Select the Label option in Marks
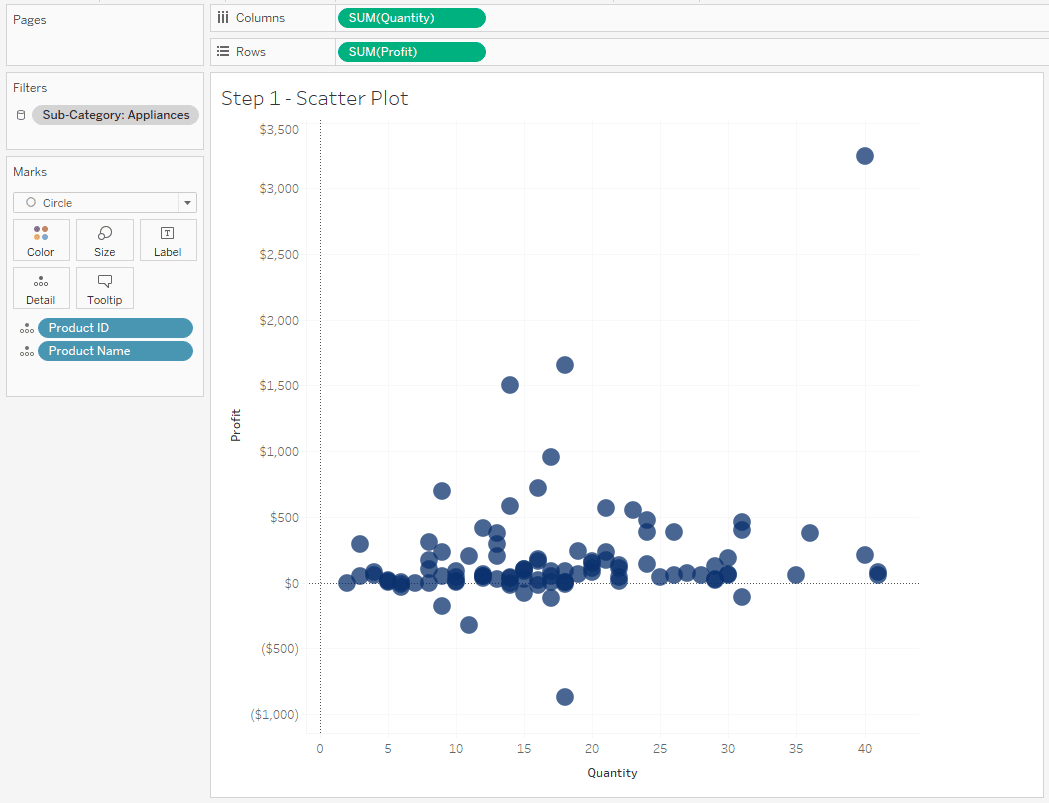Screen dimensions: 1049x803 coord(168,240)
